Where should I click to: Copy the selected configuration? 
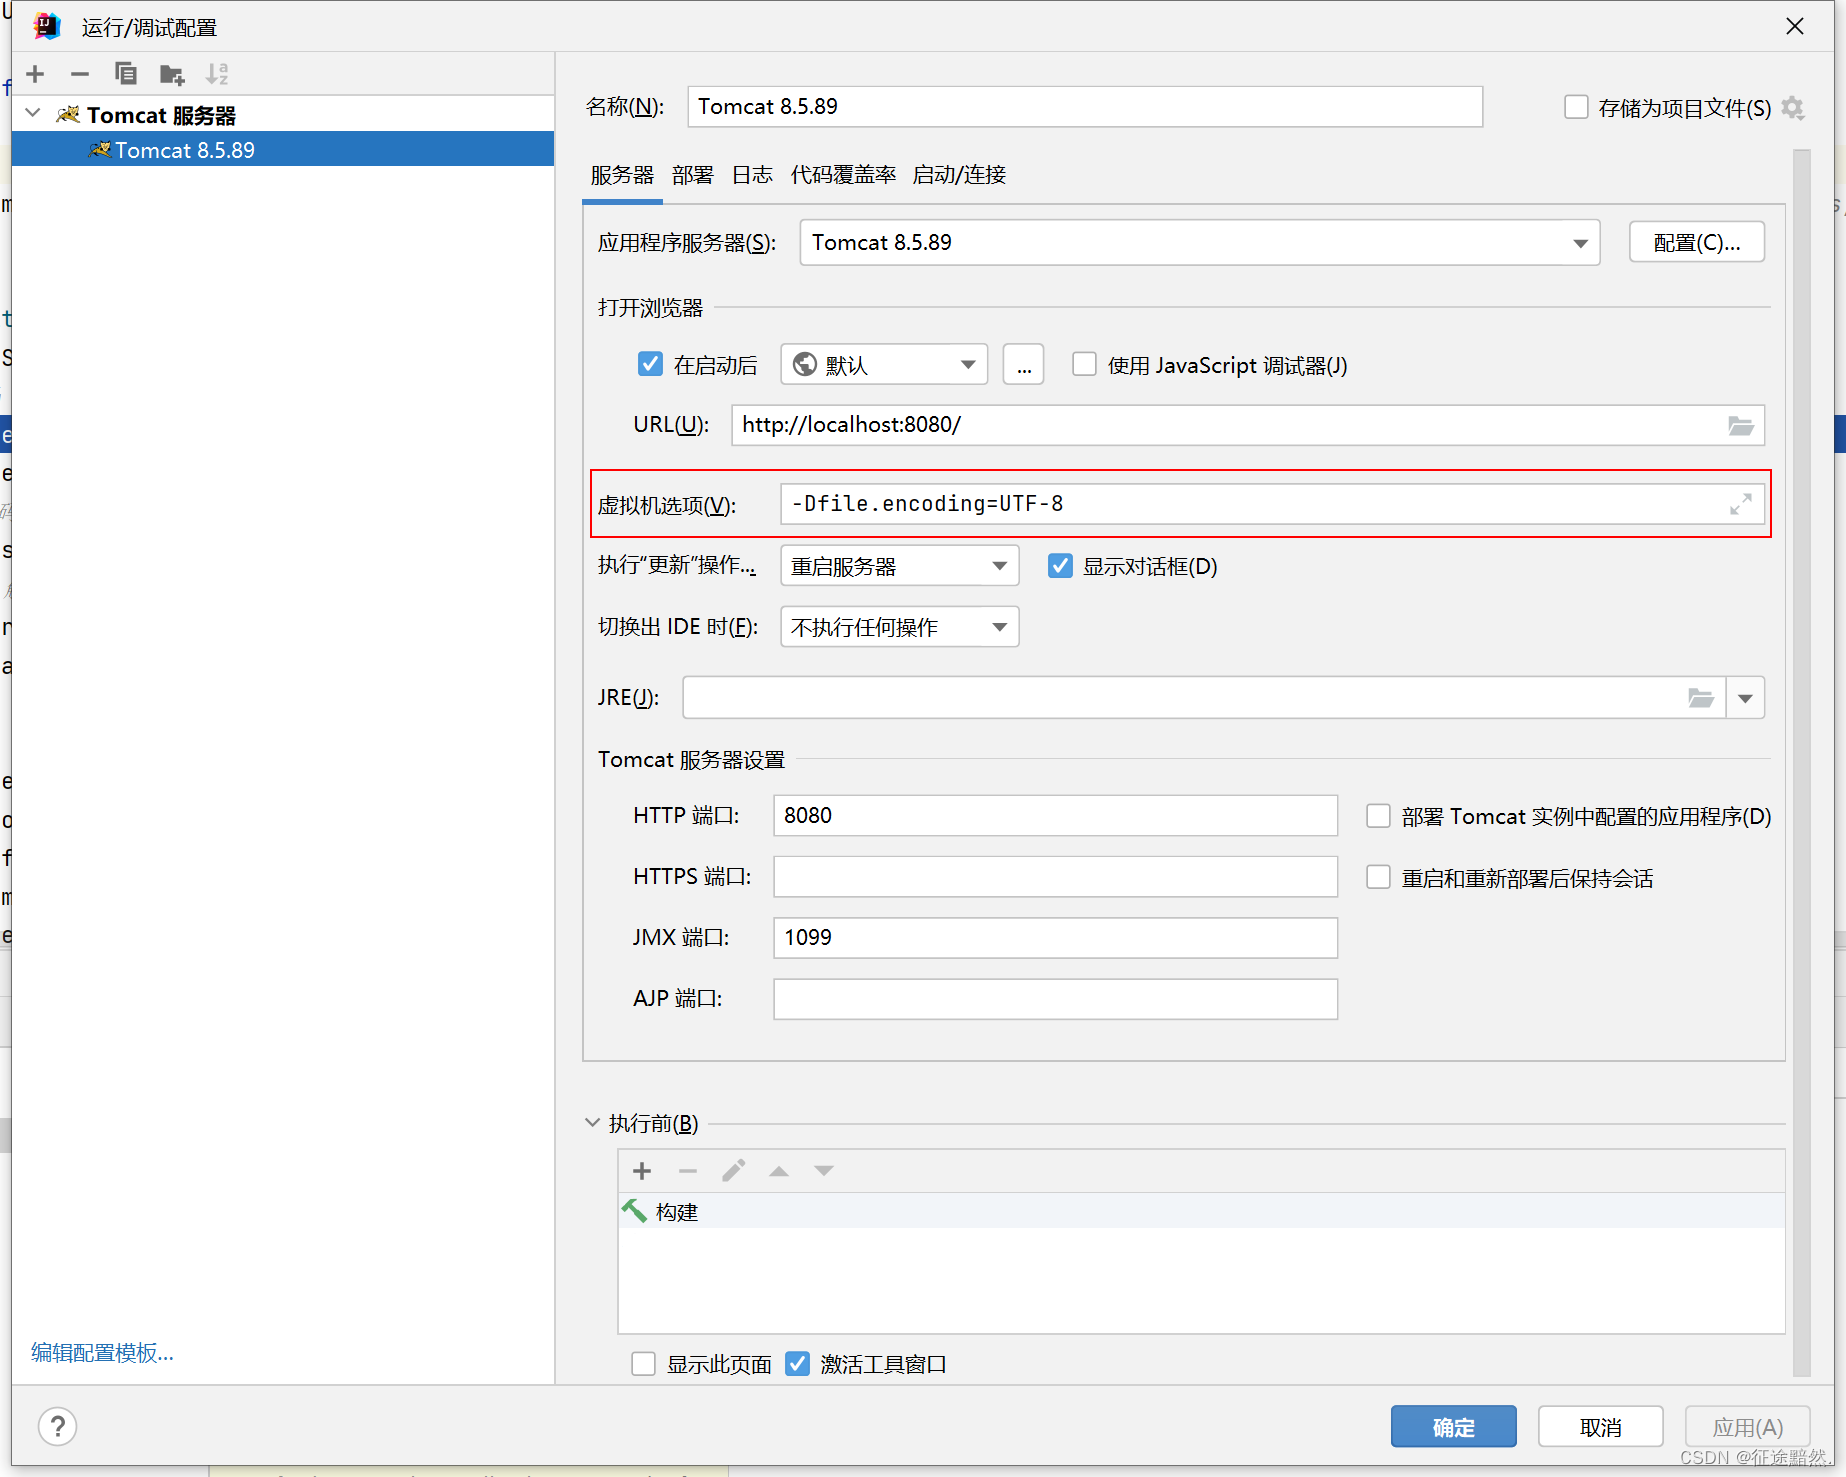click(x=125, y=74)
